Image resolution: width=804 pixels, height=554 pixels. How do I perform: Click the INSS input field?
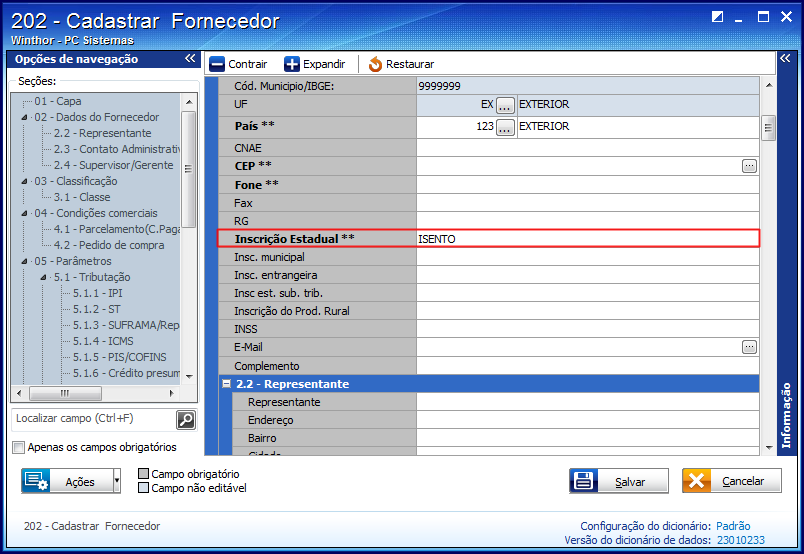point(588,329)
